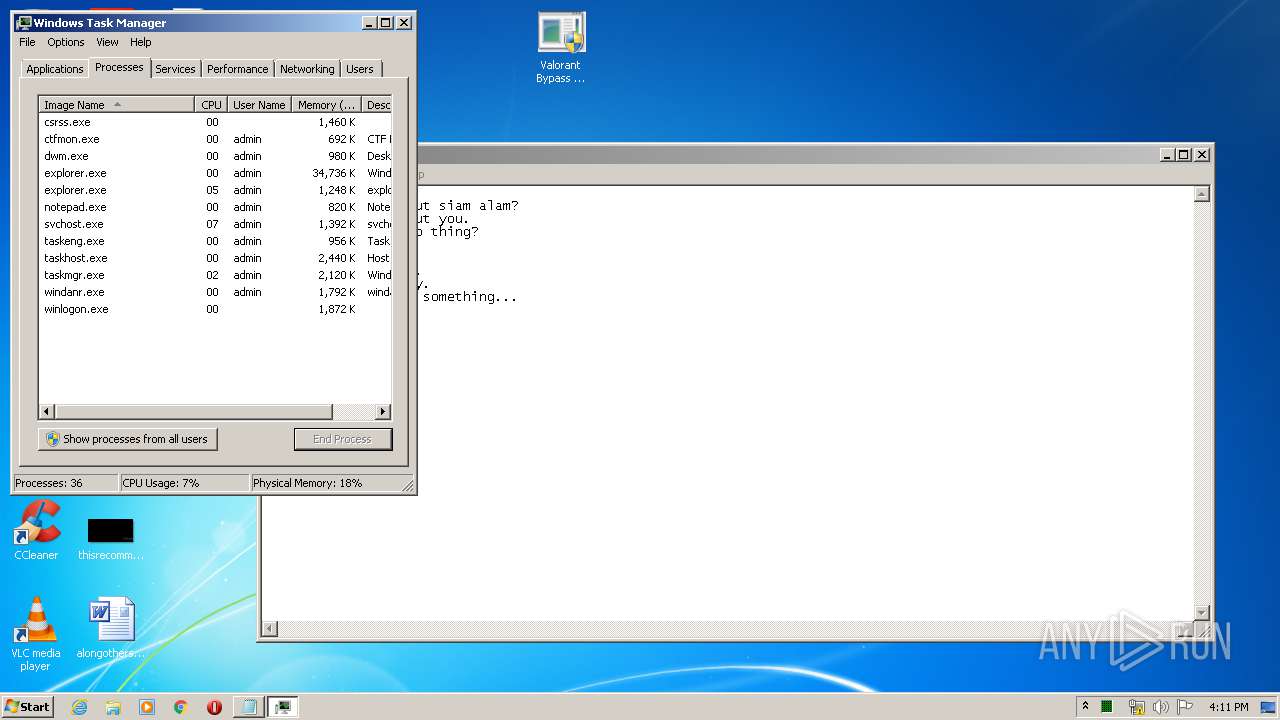
Task: Sort processes by User Name column
Action: (x=259, y=105)
